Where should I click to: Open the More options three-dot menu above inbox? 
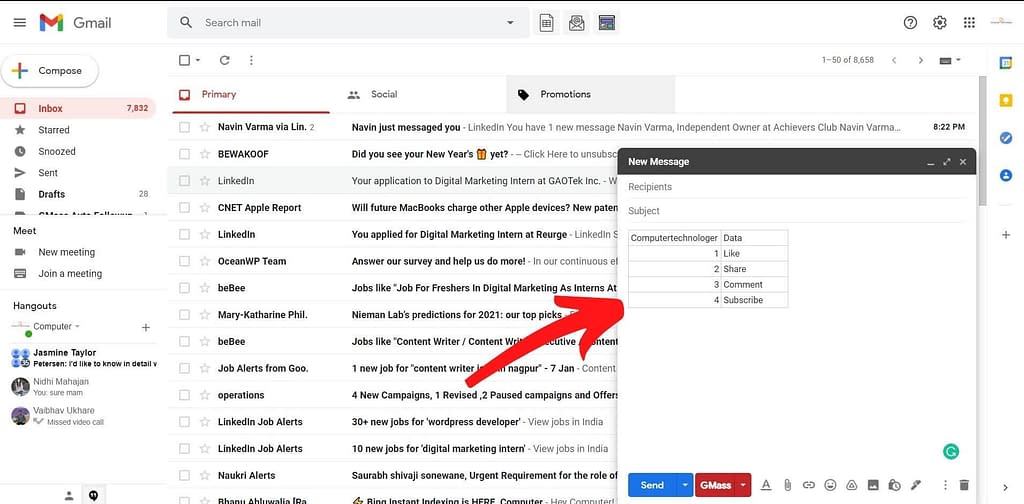click(251, 60)
